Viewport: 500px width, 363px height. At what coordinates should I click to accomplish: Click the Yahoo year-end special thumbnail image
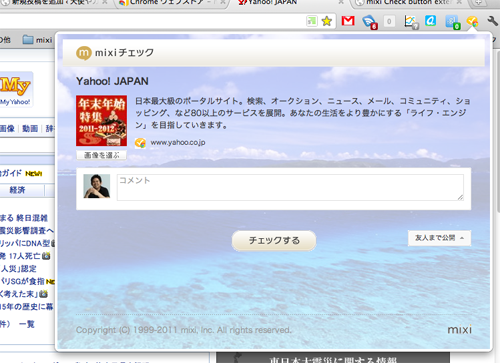click(101, 121)
